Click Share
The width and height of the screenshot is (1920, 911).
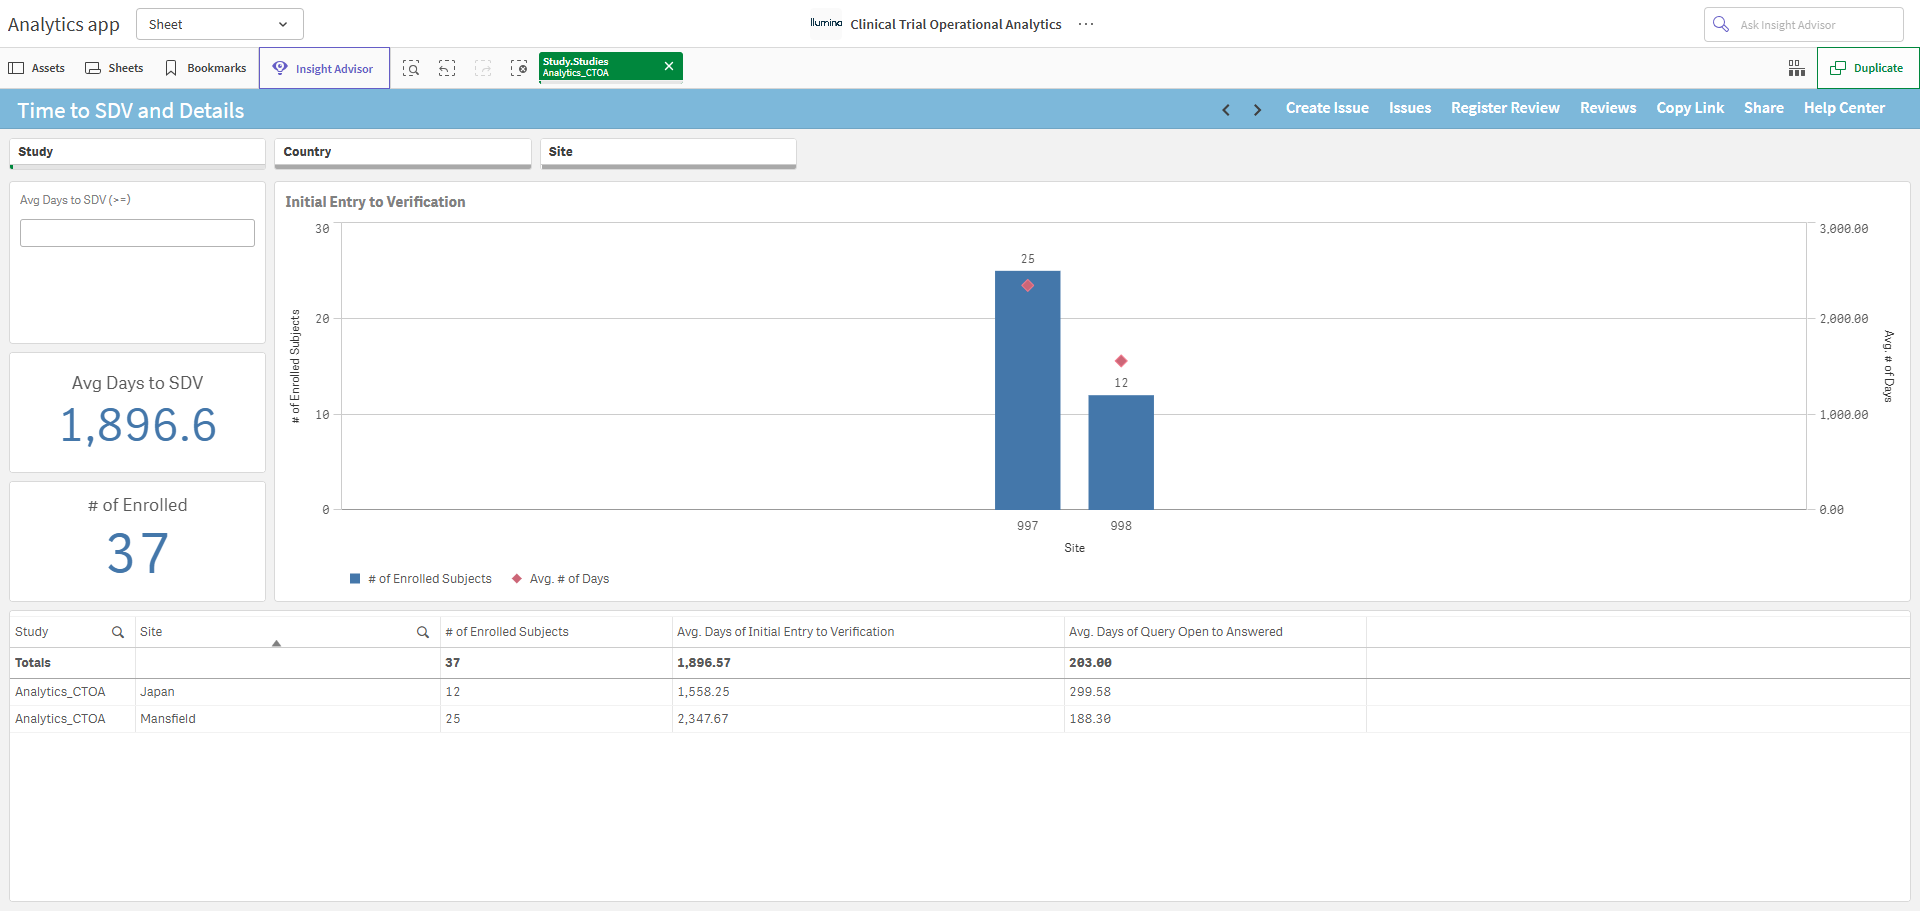coord(1763,108)
